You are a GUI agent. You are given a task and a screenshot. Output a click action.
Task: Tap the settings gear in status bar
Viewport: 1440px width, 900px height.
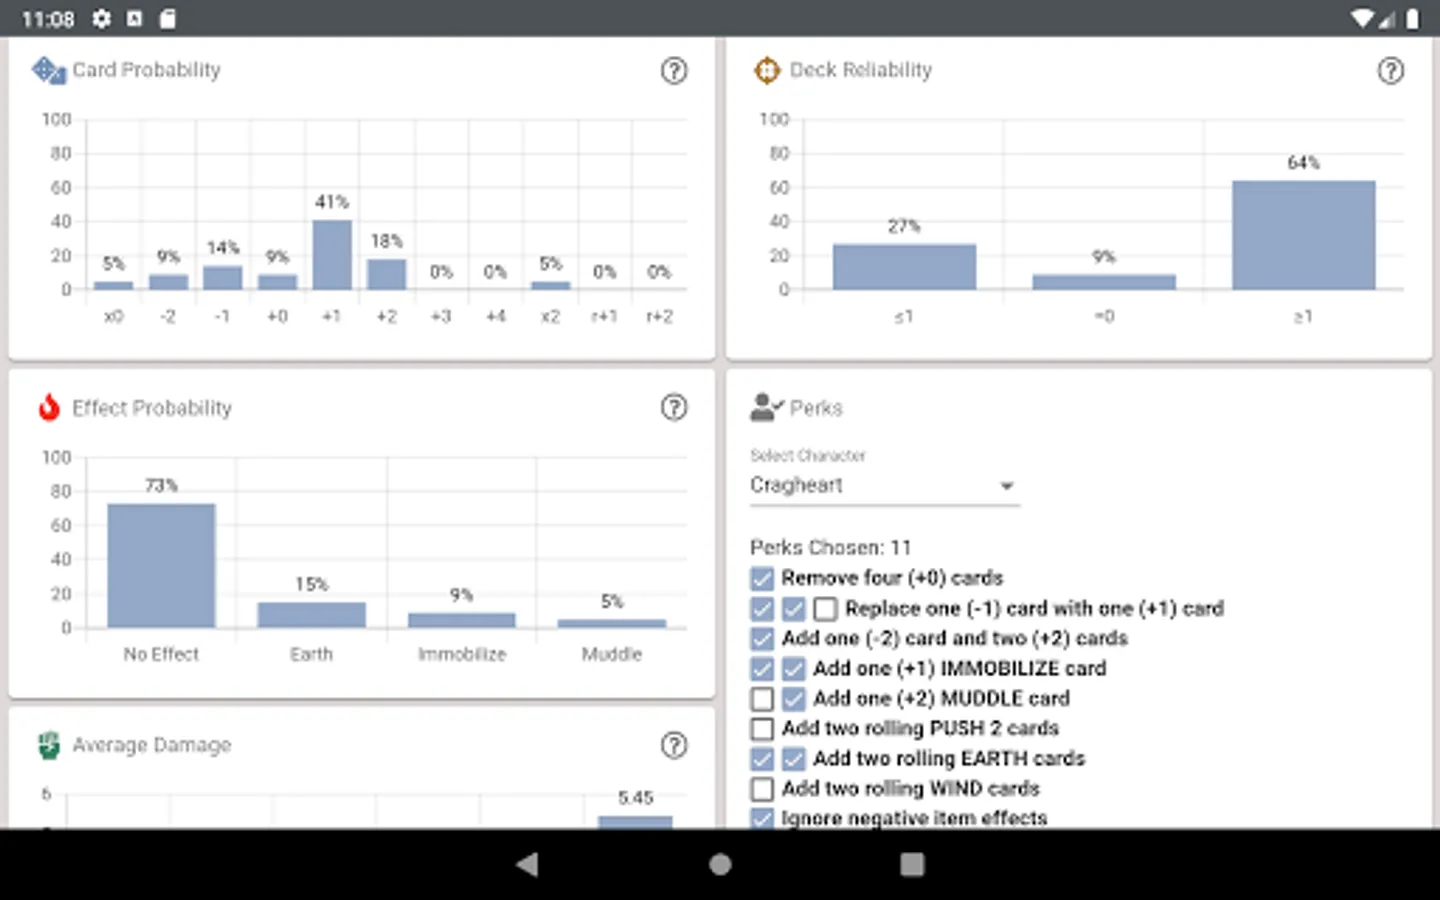tap(101, 18)
